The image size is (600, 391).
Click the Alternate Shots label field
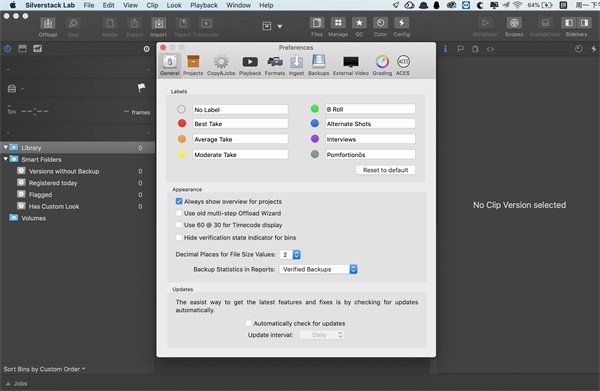(x=370, y=124)
